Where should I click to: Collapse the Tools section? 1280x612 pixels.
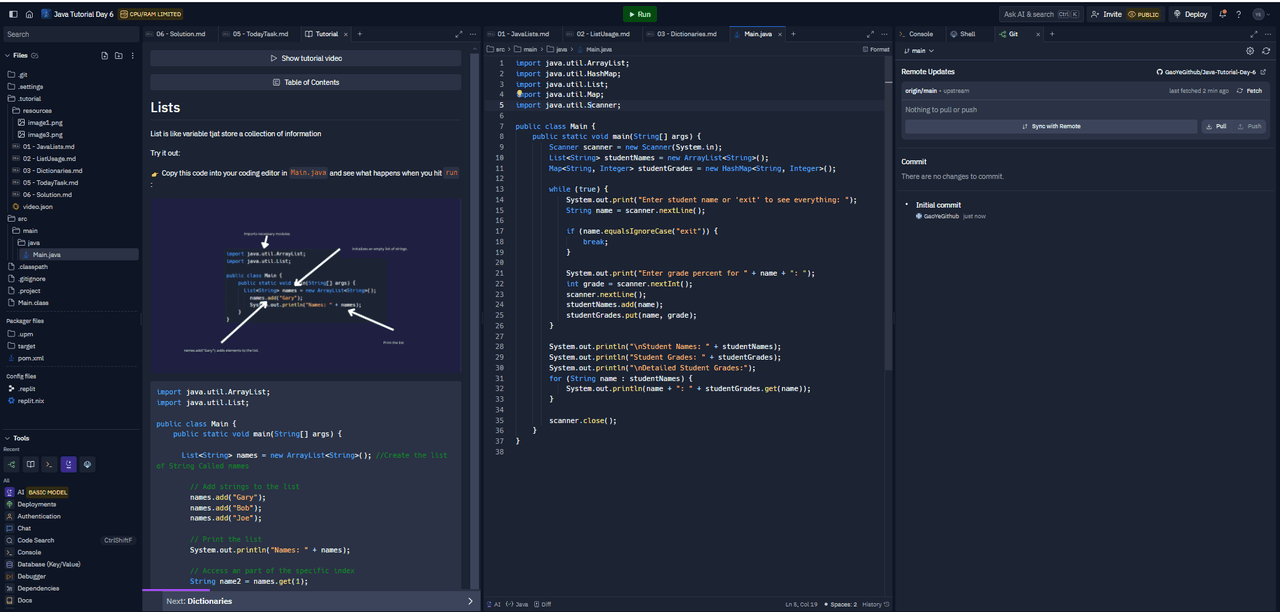coord(7,438)
